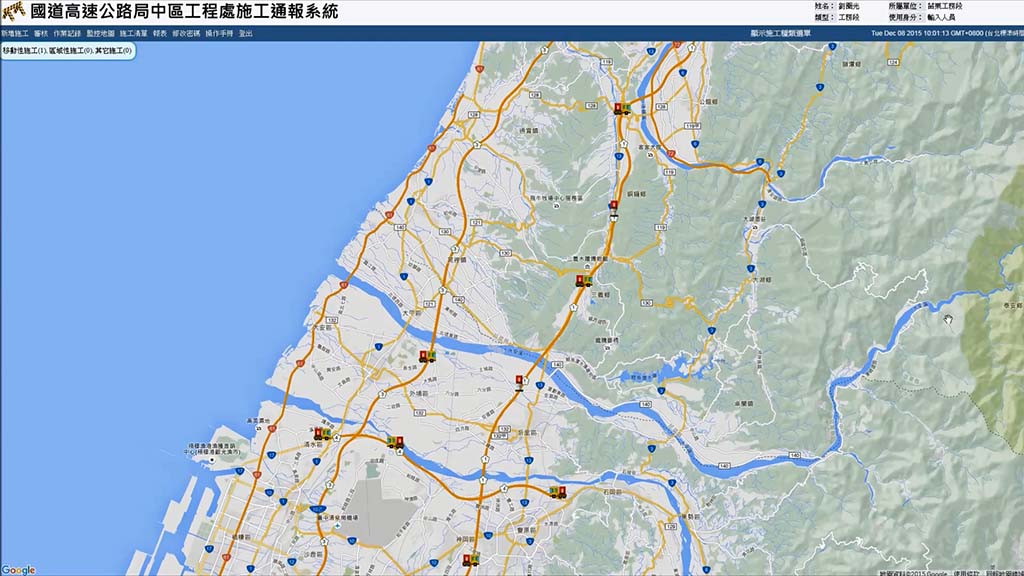Image resolution: width=1024 pixels, height=576 pixels.
Task: Open the 操作手冊 manual link
Action: pyautogui.click(x=219, y=33)
